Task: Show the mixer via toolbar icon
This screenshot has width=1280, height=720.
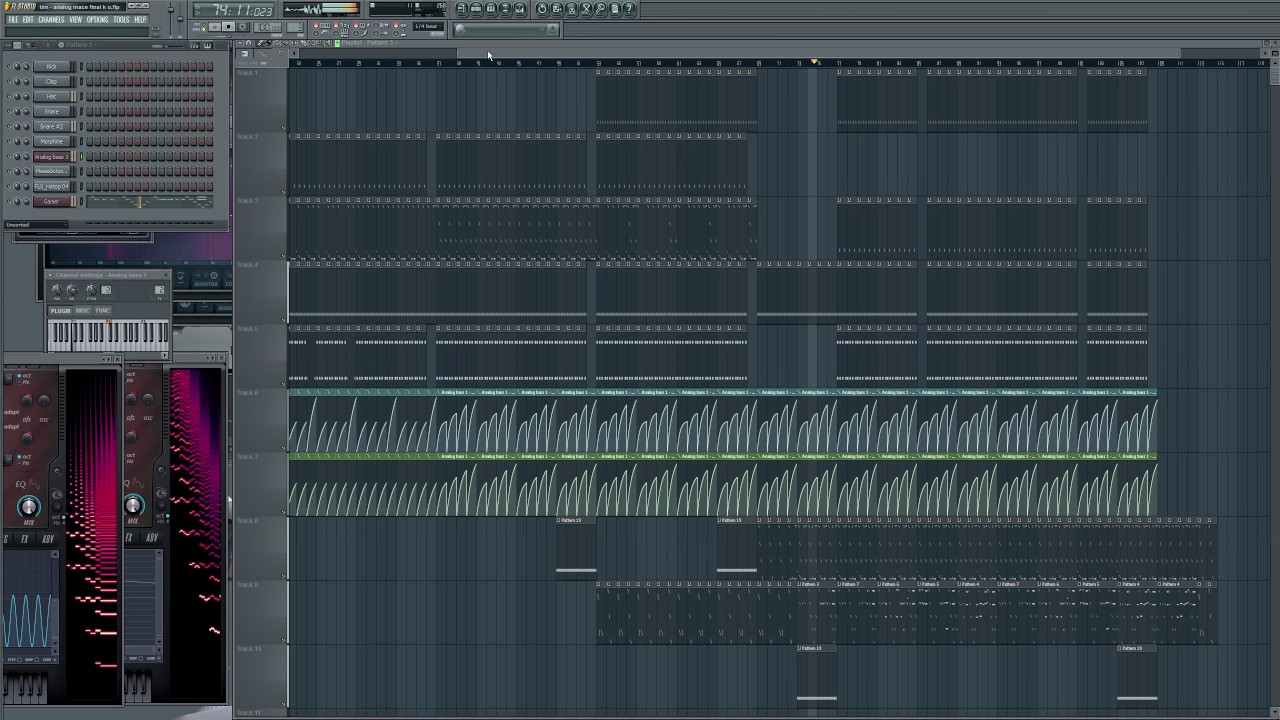Action: 520,9
